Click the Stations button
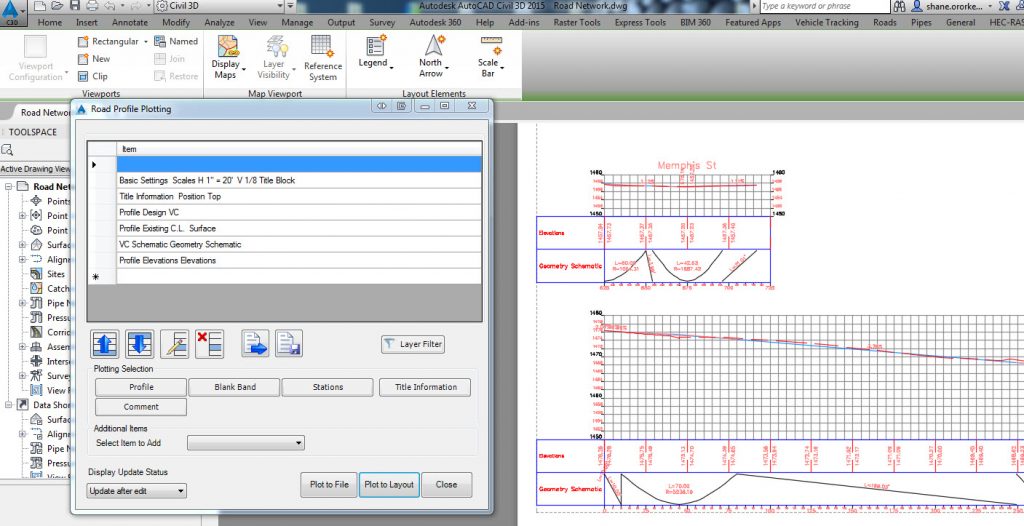 pos(328,387)
